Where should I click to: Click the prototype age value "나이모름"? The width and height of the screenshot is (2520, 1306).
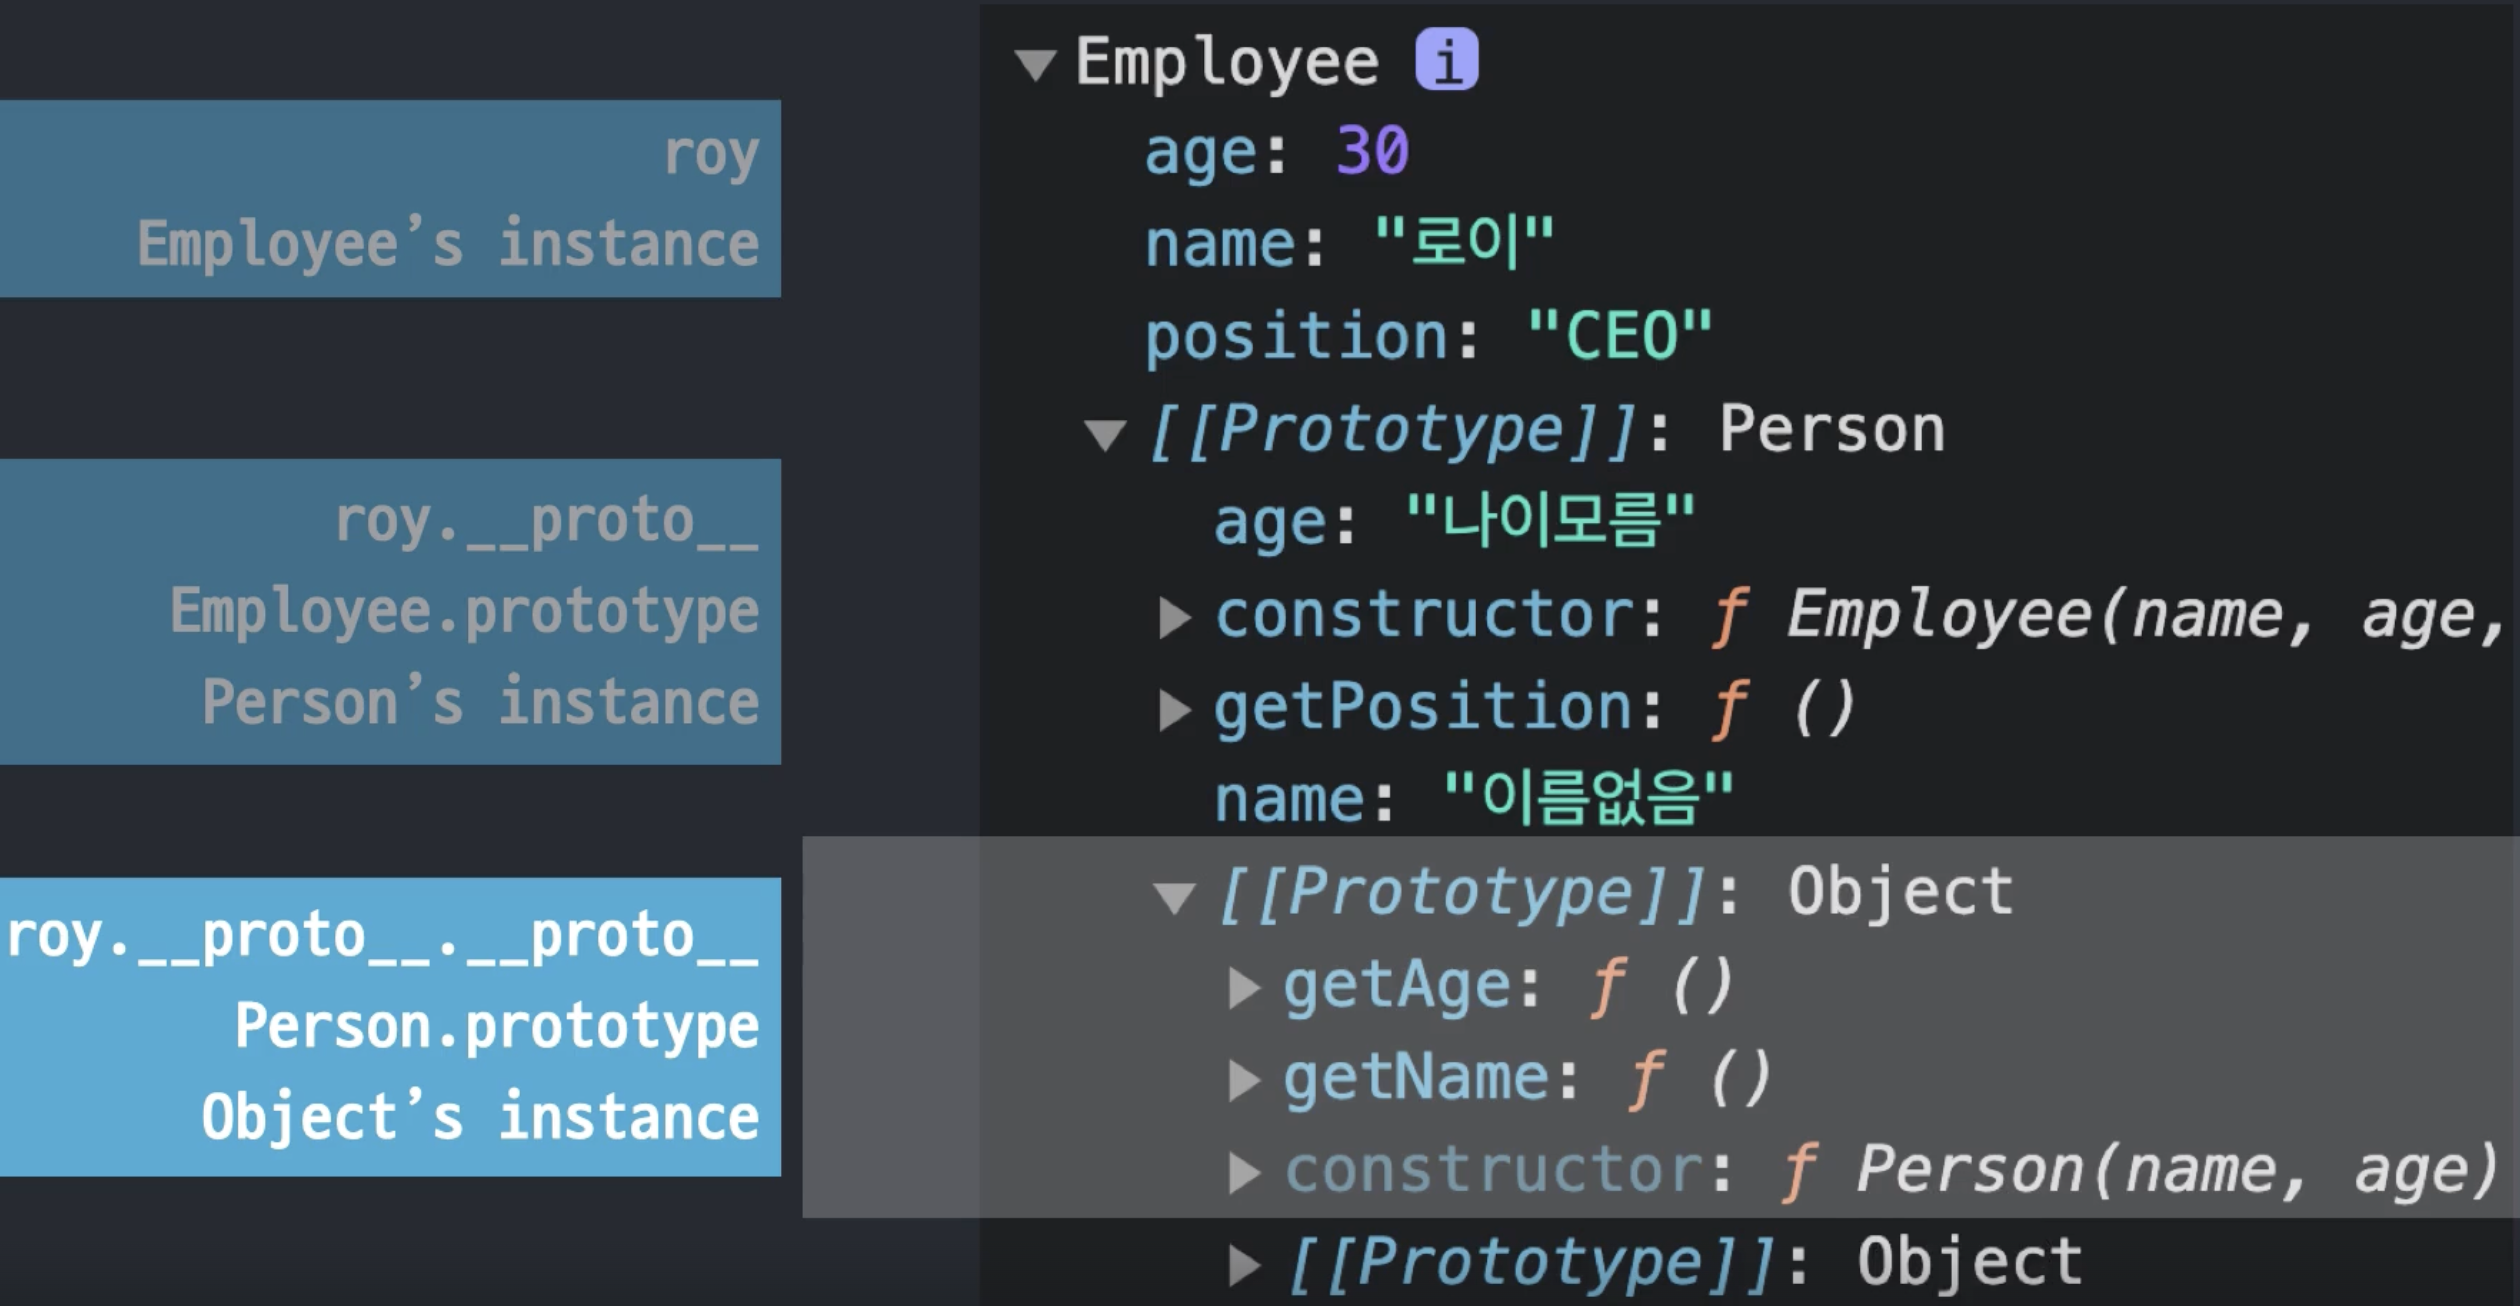1550,521
